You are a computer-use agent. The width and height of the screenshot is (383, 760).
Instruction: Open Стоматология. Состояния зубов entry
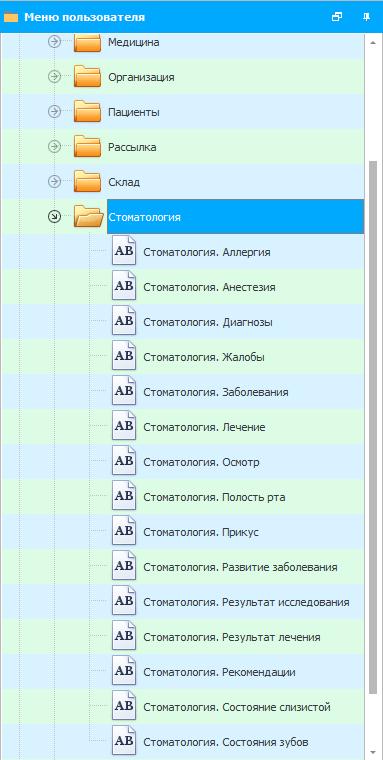[x=226, y=742]
